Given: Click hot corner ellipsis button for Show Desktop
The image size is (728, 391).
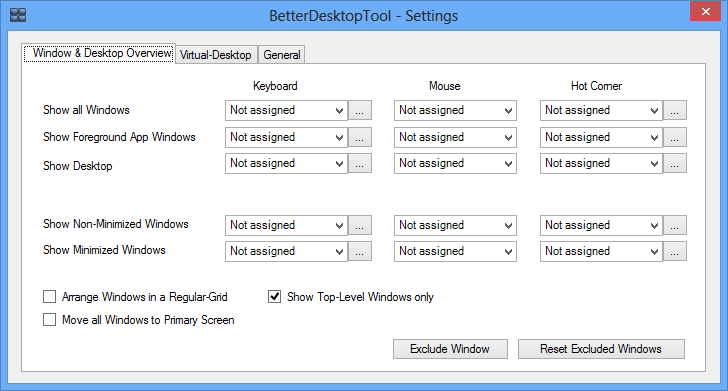Looking at the screenshot, I should pos(675,163).
